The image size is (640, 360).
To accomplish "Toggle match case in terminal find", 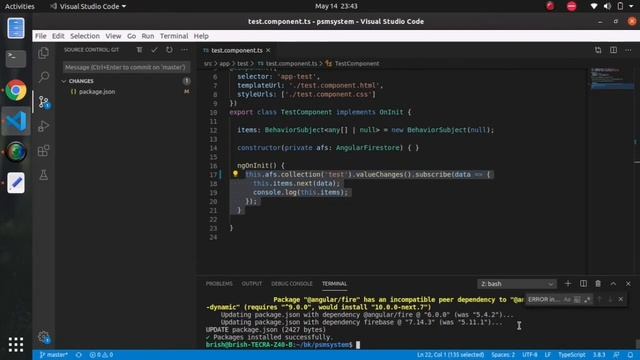I will point(567,300).
